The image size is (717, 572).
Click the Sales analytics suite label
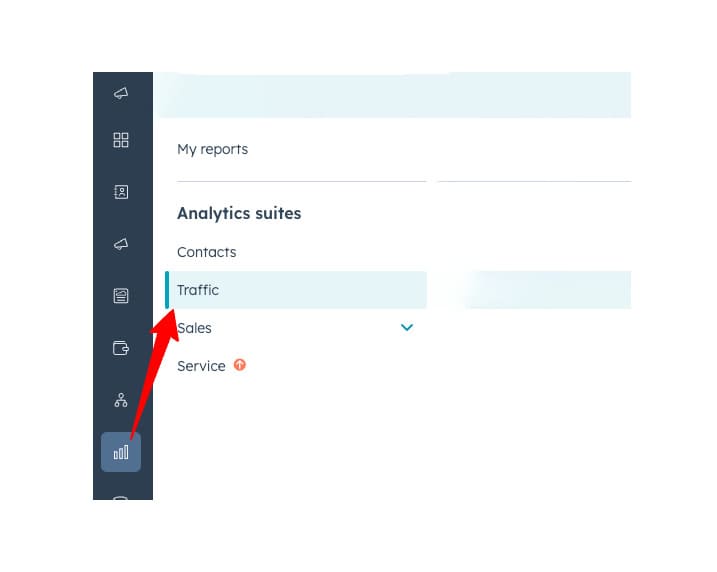click(194, 328)
